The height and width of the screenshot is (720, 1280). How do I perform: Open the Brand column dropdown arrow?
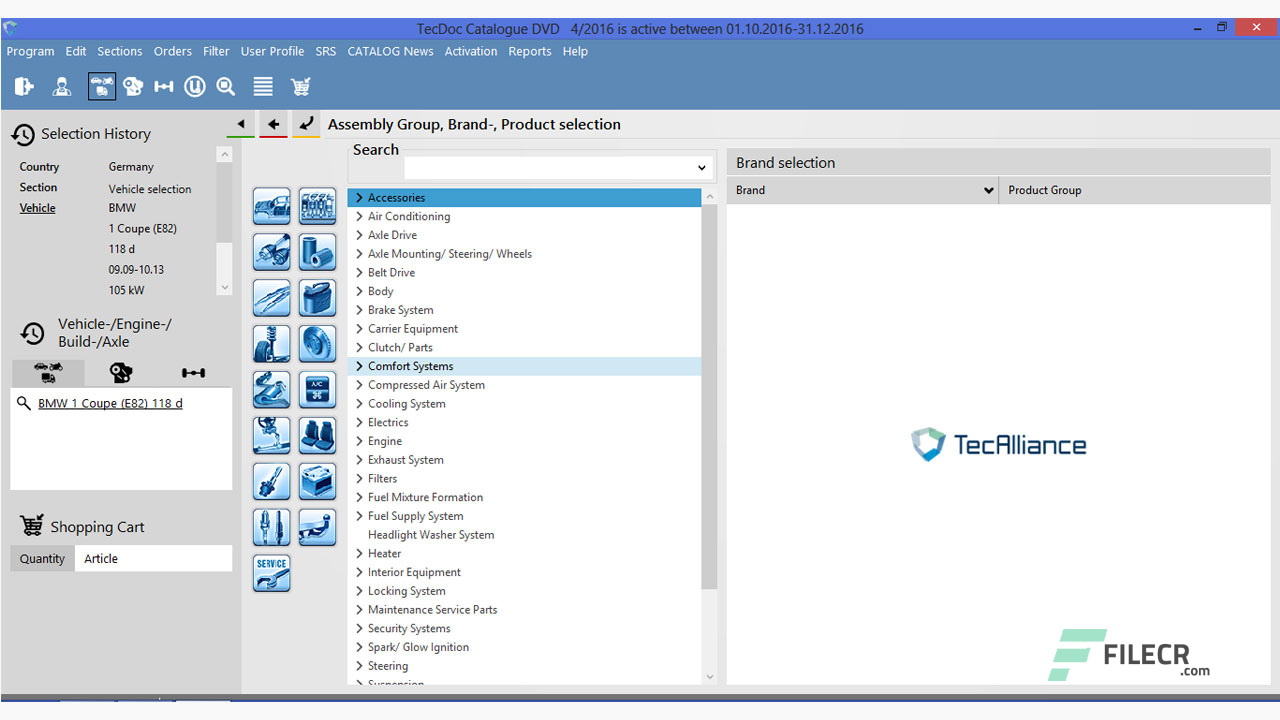click(x=988, y=190)
